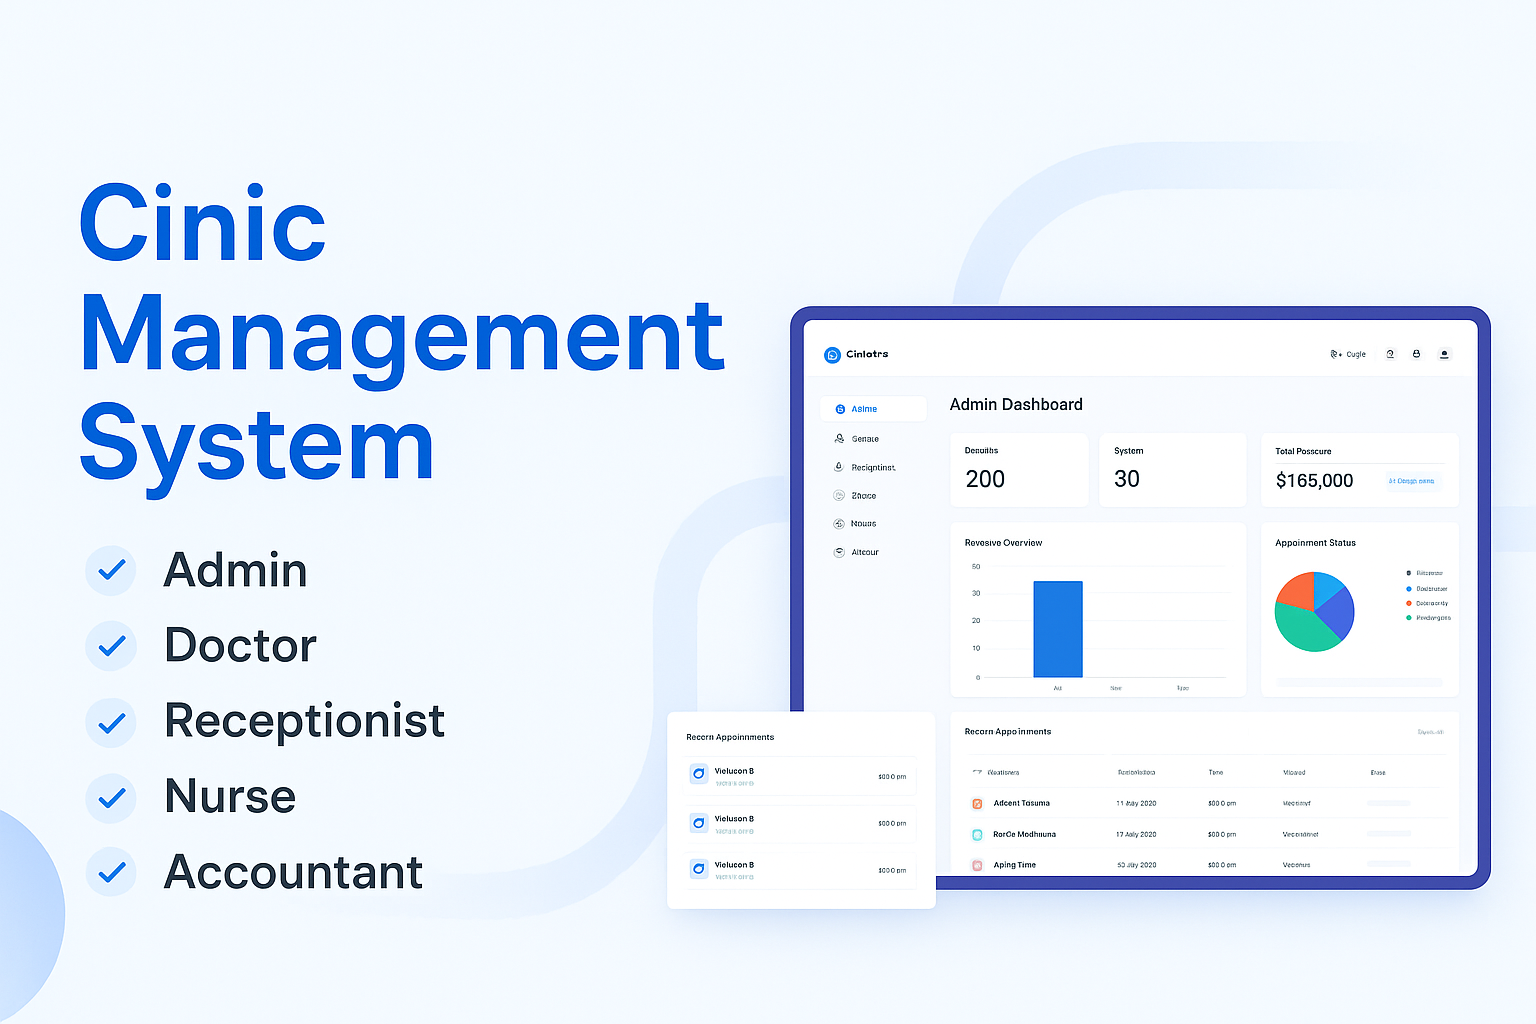Open the help icon in dashboard header
The image size is (1536, 1024).
tap(1390, 354)
